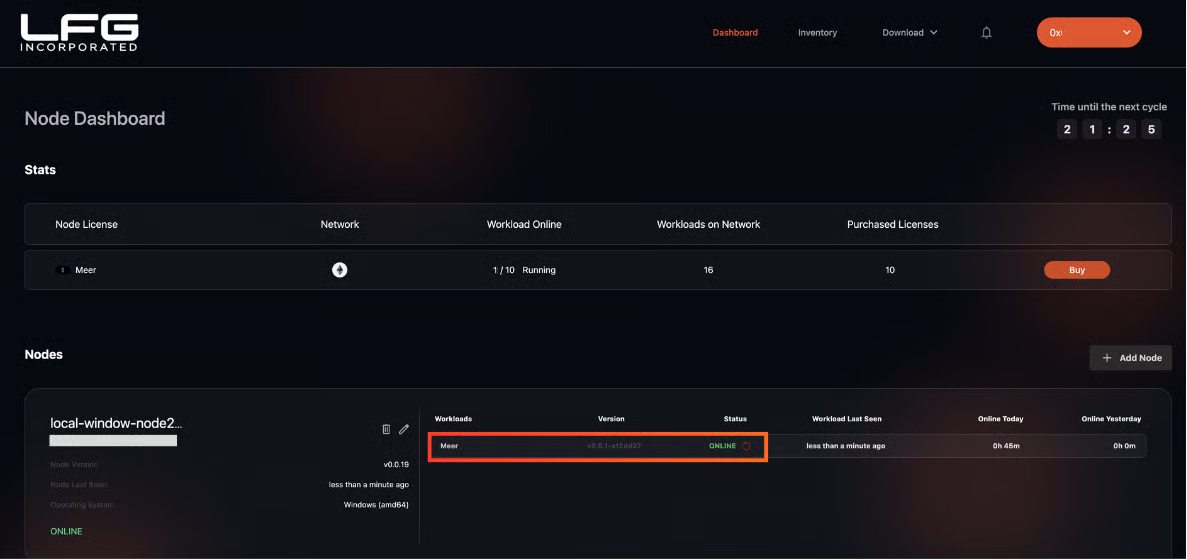
Task: Click the plus icon on Add Node
Action: pyautogui.click(x=1107, y=358)
